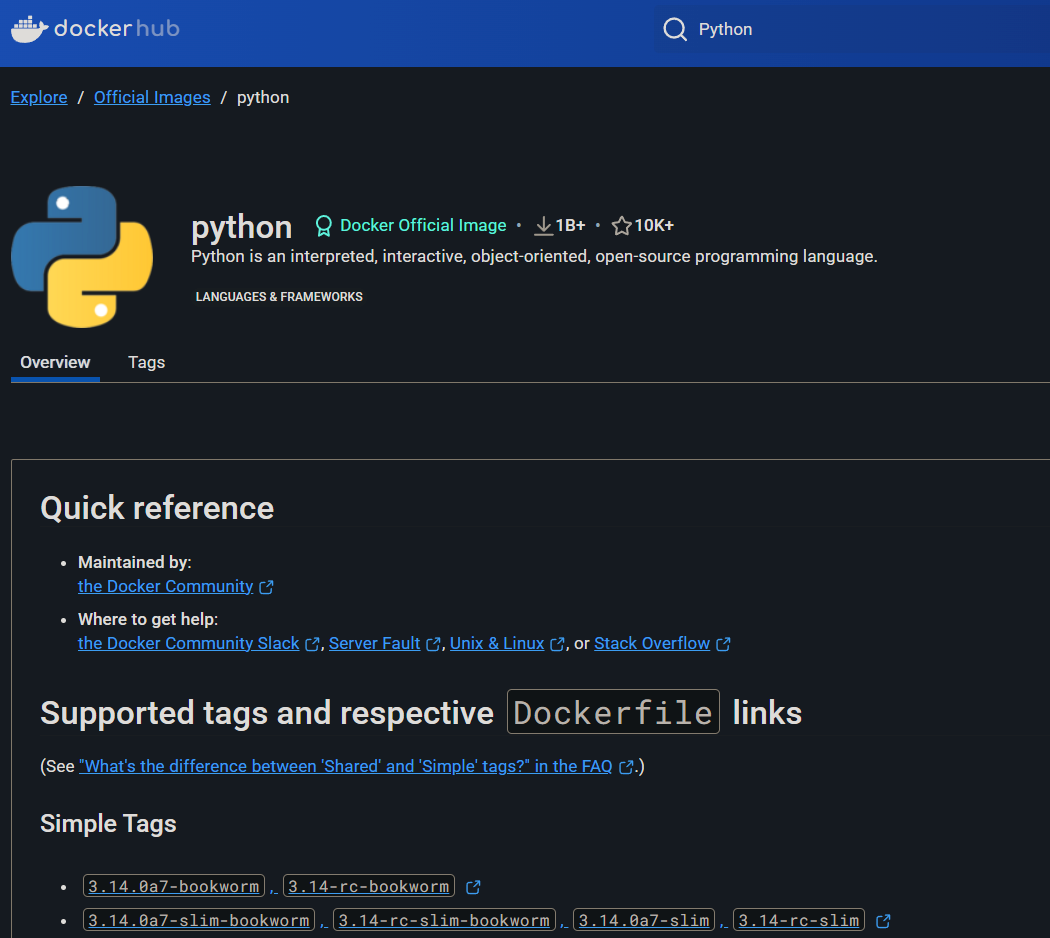Screen dimensions: 1050x938
Task: Click the external link icon after 3.14-rc-bookworm
Action: coord(471,885)
